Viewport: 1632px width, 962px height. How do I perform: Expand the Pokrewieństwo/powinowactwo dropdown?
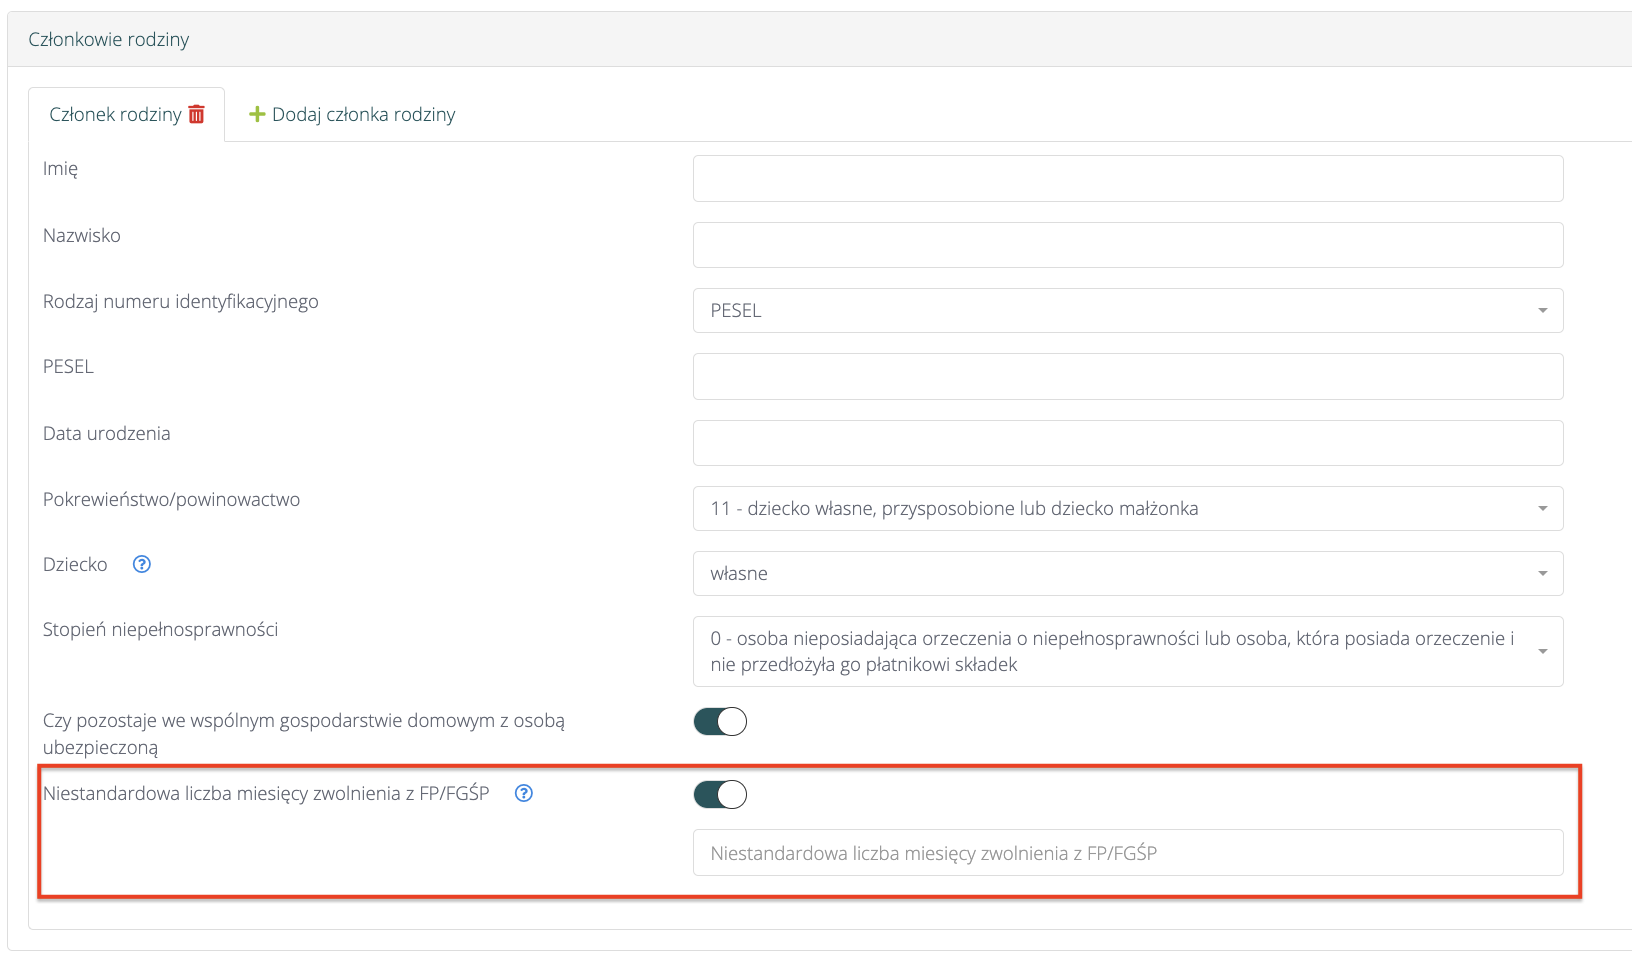1127,508
